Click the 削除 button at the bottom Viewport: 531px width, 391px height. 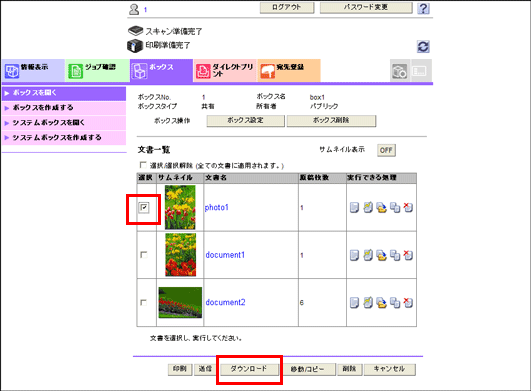pyautogui.click(x=350, y=369)
